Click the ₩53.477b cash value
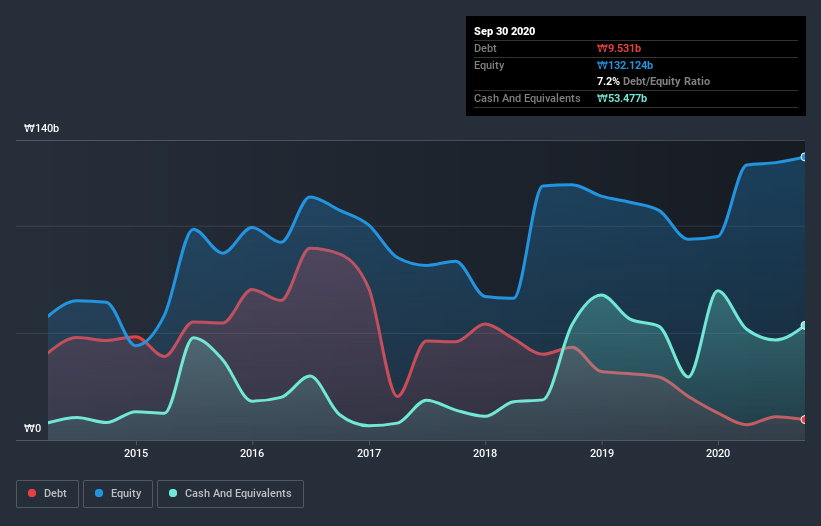Screen dimensions: 821x526 [622, 98]
